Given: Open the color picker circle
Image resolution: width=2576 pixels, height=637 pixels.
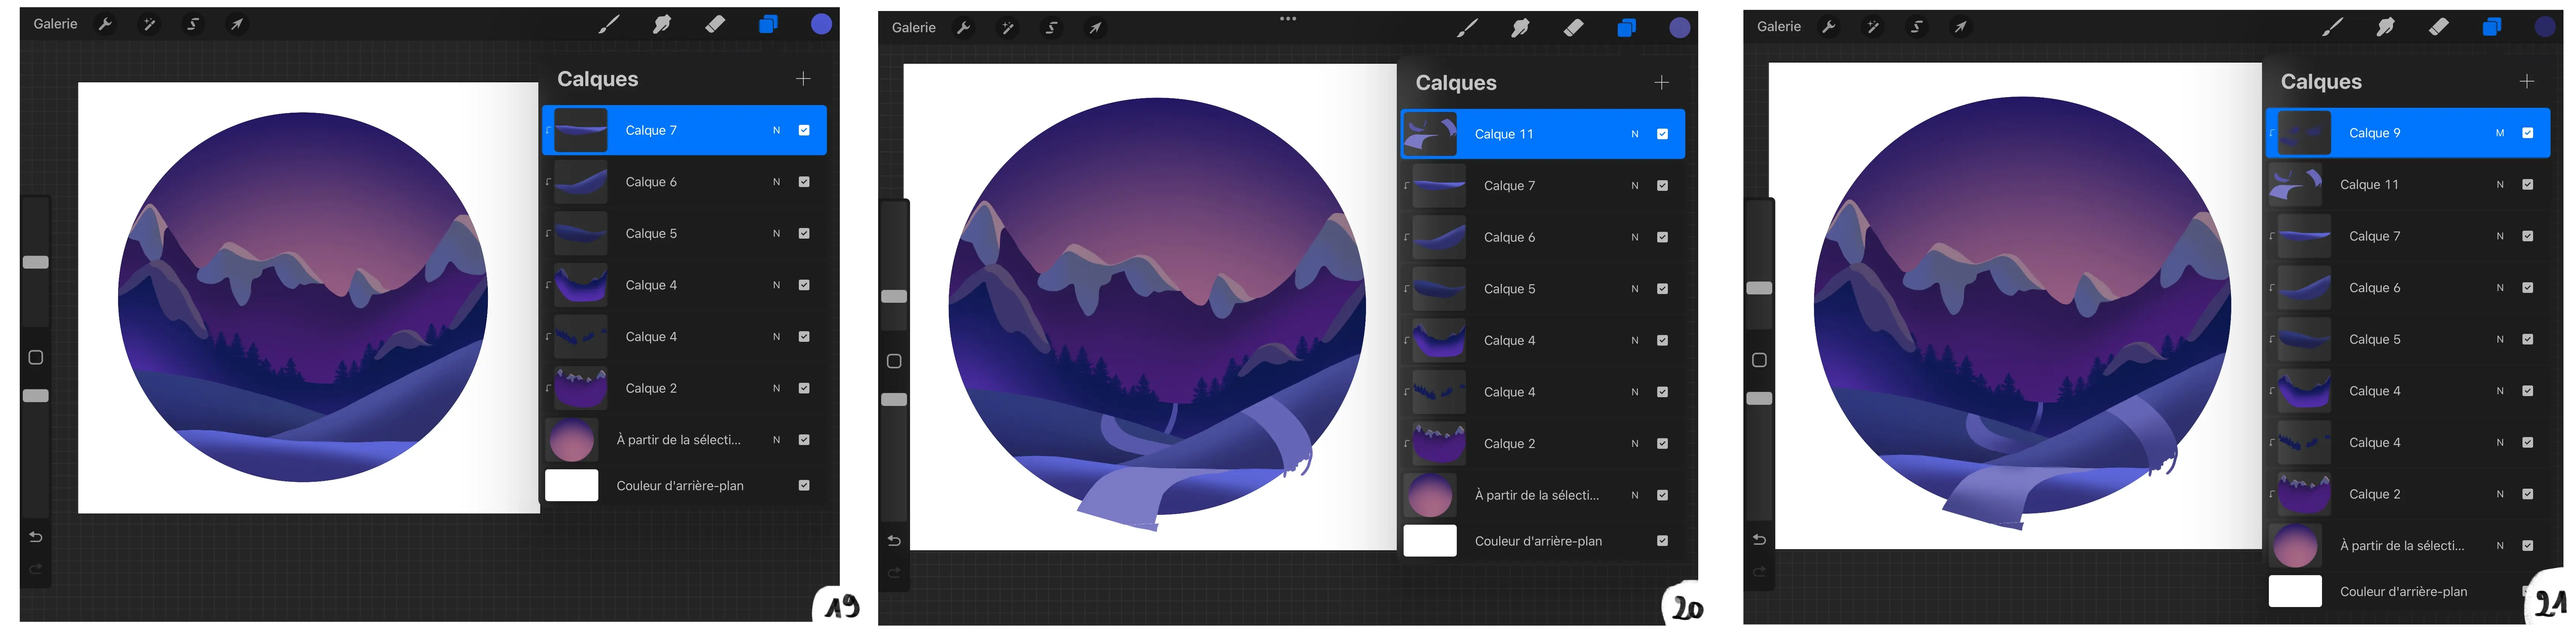Looking at the screenshot, I should pyautogui.click(x=820, y=24).
